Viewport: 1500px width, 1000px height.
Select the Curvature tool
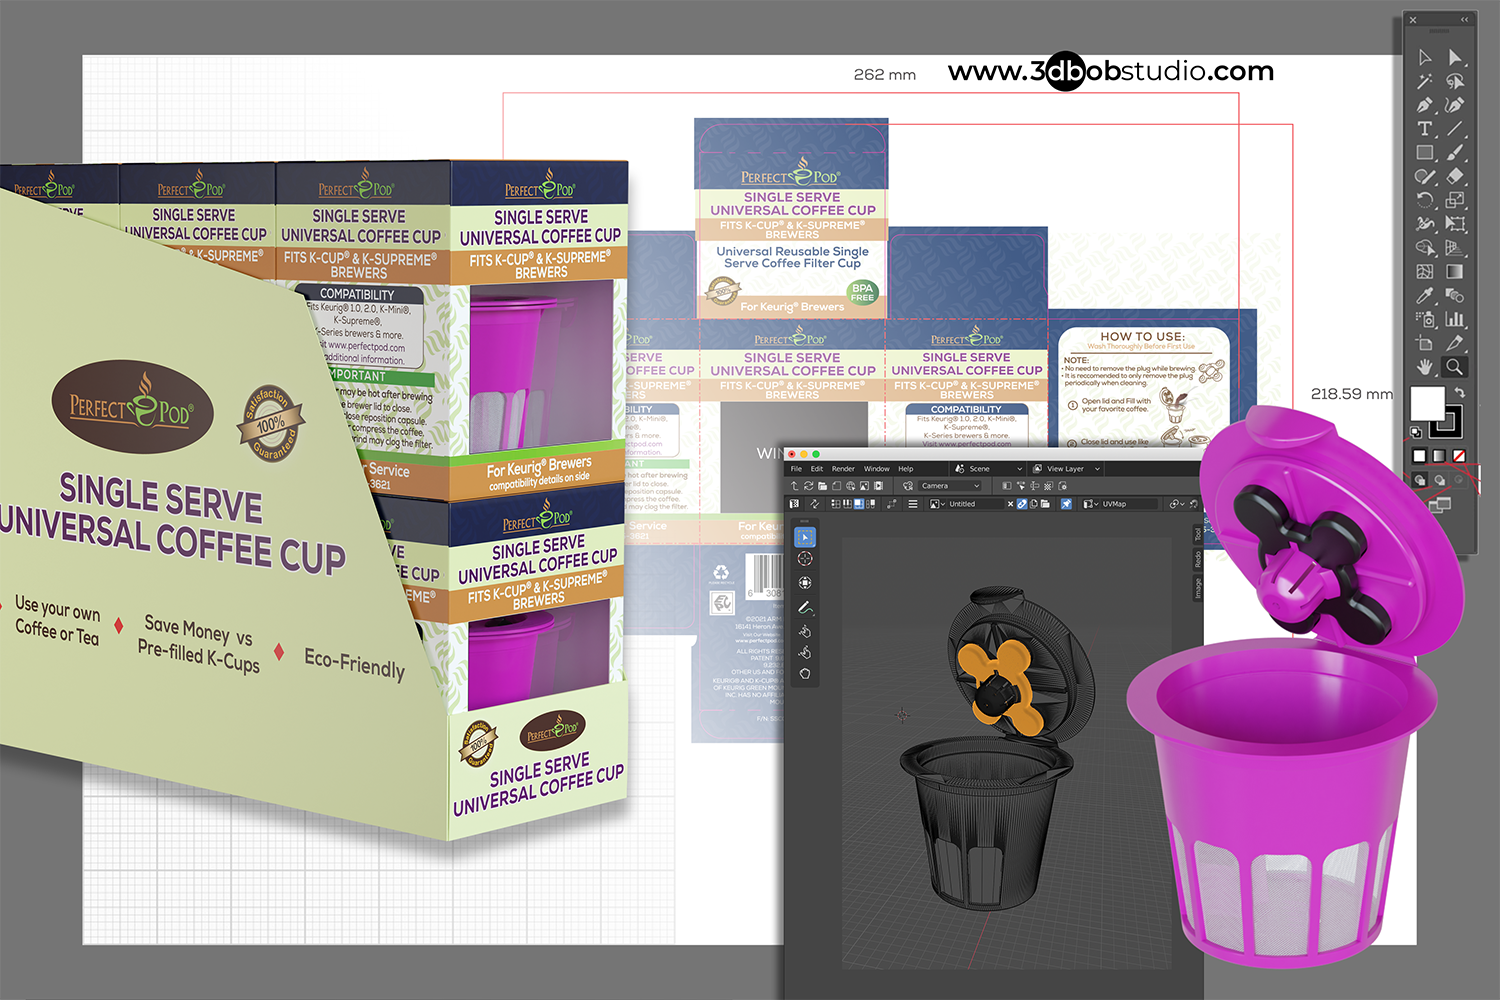1455,105
